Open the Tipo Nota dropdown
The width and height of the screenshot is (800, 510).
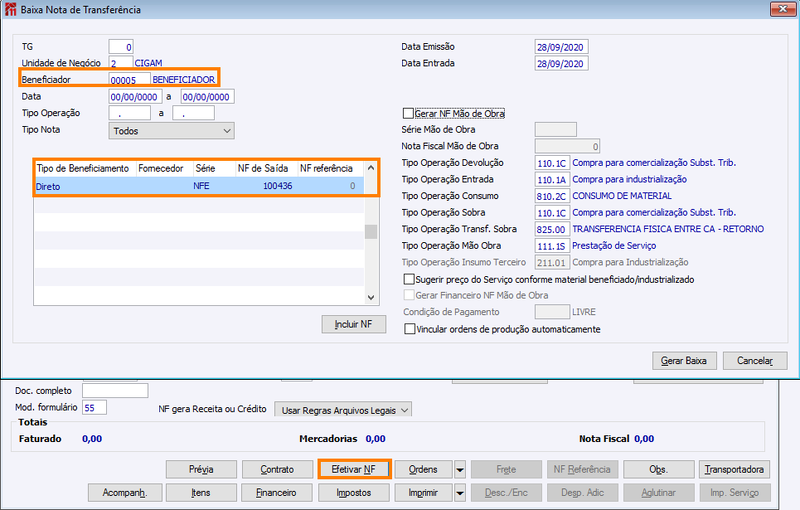coord(171,131)
